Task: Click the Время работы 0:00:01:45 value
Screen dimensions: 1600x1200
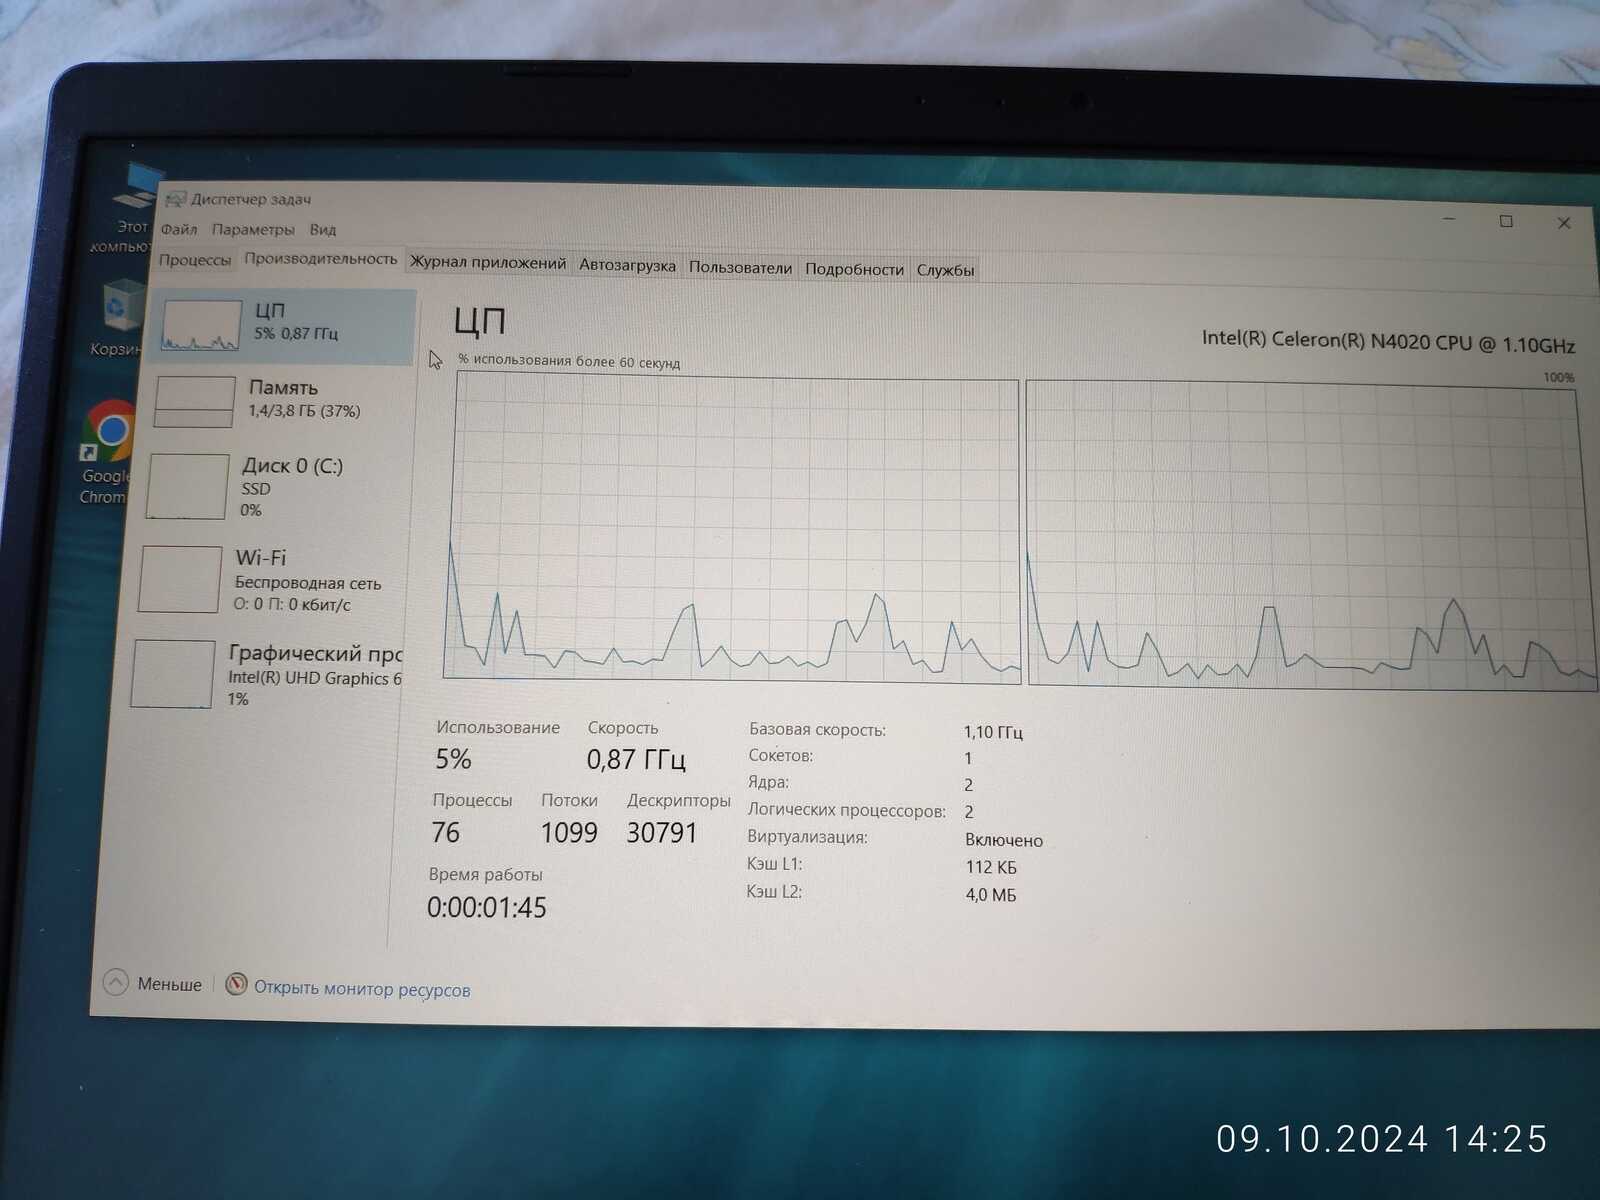Action: [486, 907]
